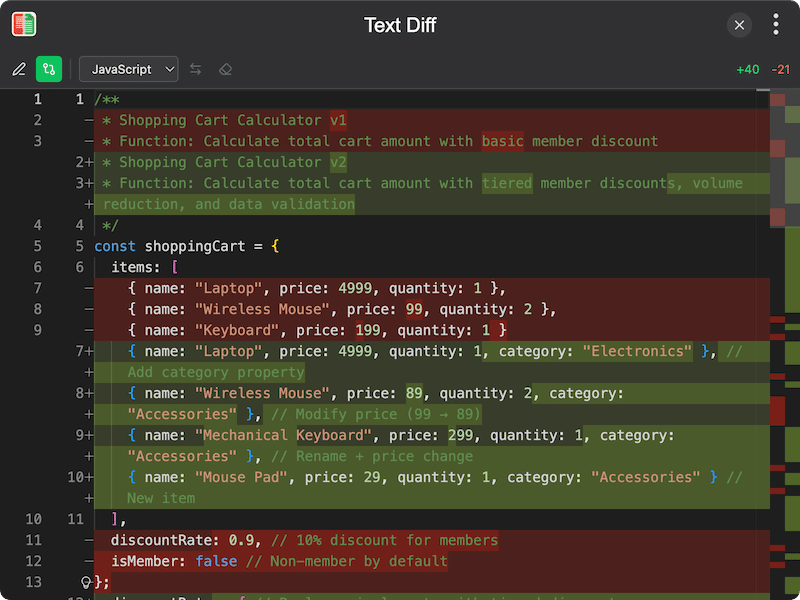Click the added 'Shopping Cart Calculator v2' line
The width and height of the screenshot is (800, 600).
(232, 162)
